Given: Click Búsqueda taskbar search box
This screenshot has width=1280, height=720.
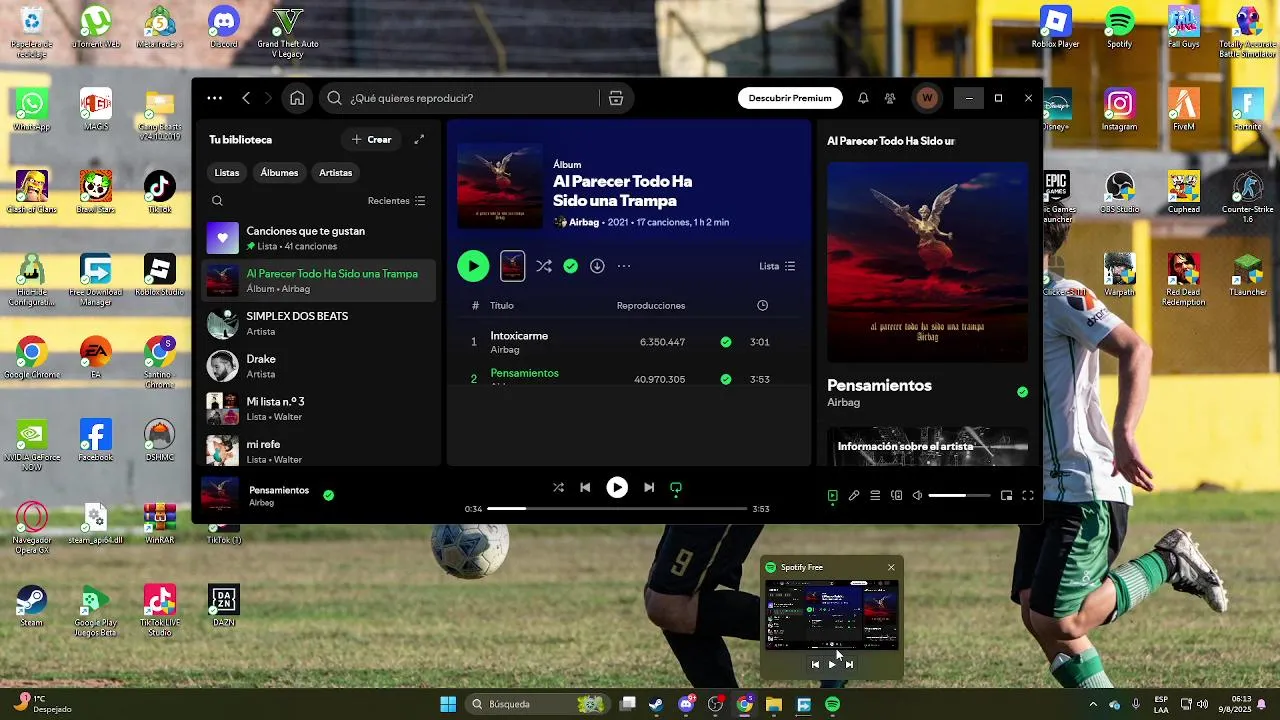Looking at the screenshot, I should click(539, 704).
